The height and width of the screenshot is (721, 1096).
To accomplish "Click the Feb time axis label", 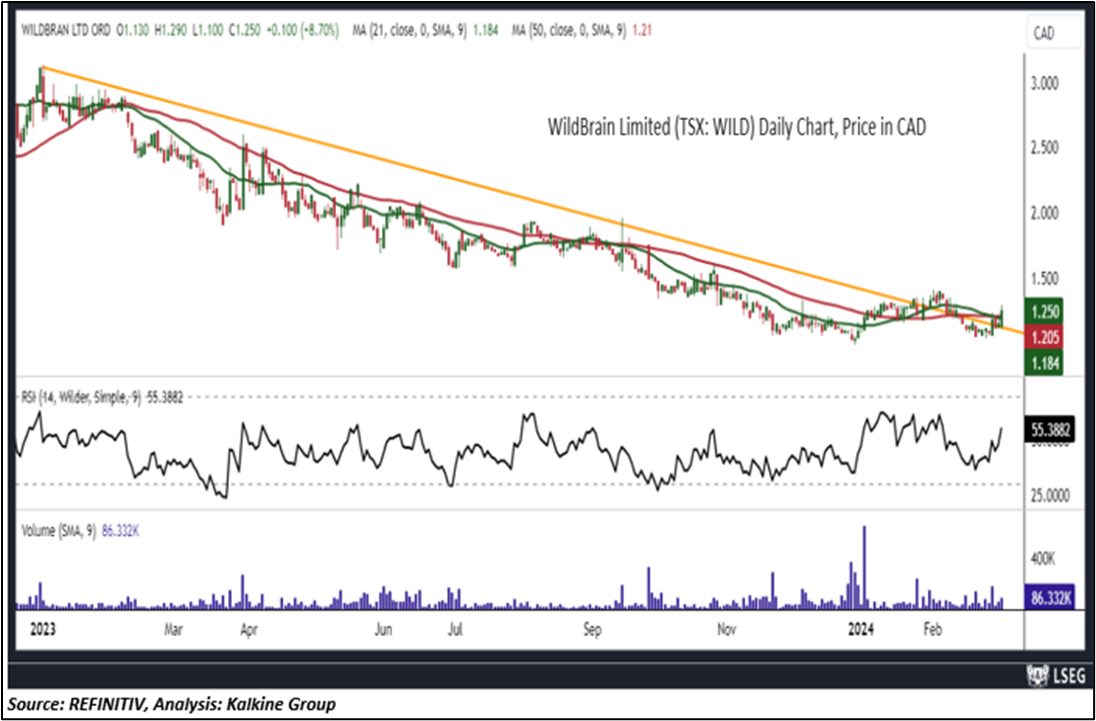I will click(x=931, y=629).
